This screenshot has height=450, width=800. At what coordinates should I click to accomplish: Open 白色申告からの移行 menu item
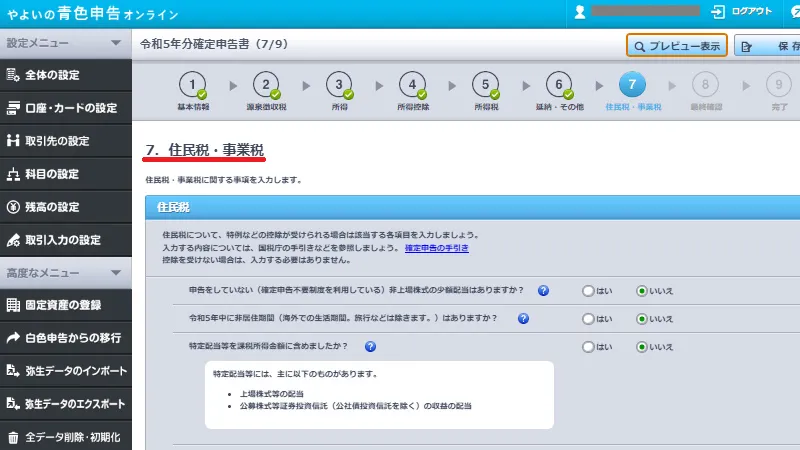pyautogui.click(x=66, y=337)
